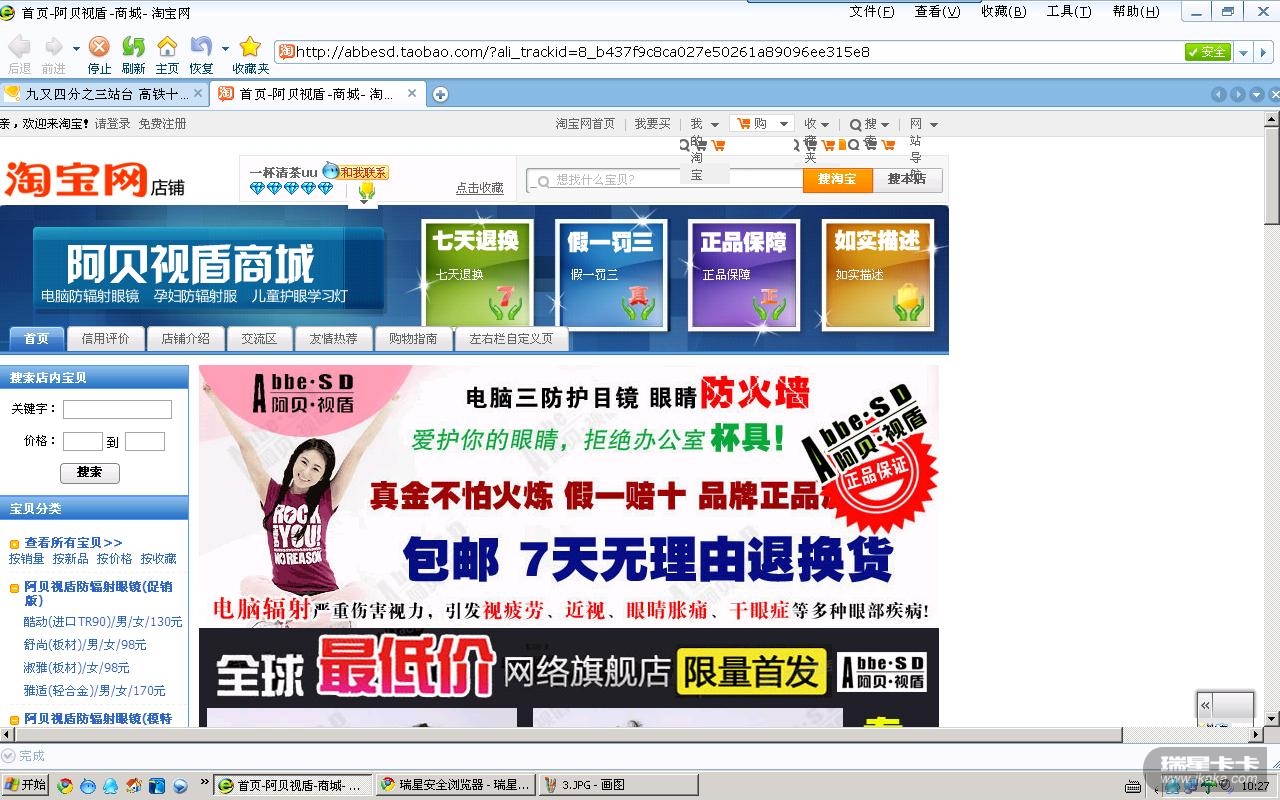The height and width of the screenshot is (800, 1280).
Task: Click the Taobao 淘宝网 logo
Action: pos(76,179)
